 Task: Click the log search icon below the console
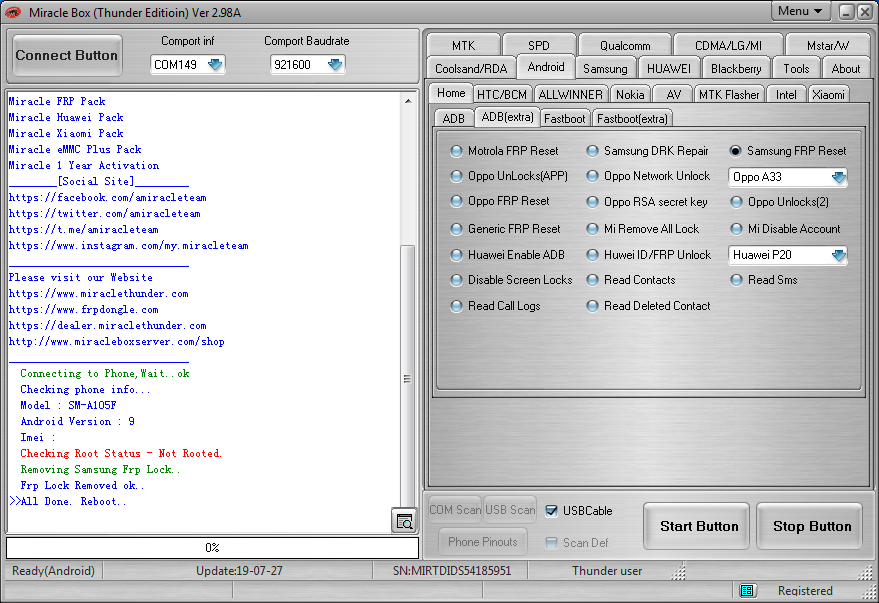pyautogui.click(x=404, y=521)
